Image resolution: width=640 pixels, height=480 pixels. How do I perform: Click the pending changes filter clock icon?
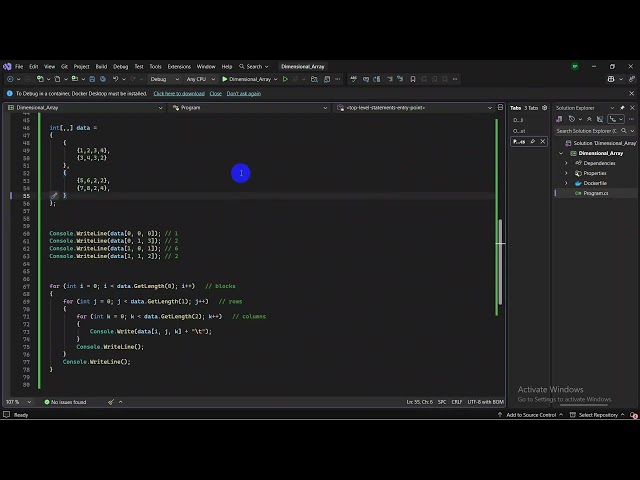(572, 119)
